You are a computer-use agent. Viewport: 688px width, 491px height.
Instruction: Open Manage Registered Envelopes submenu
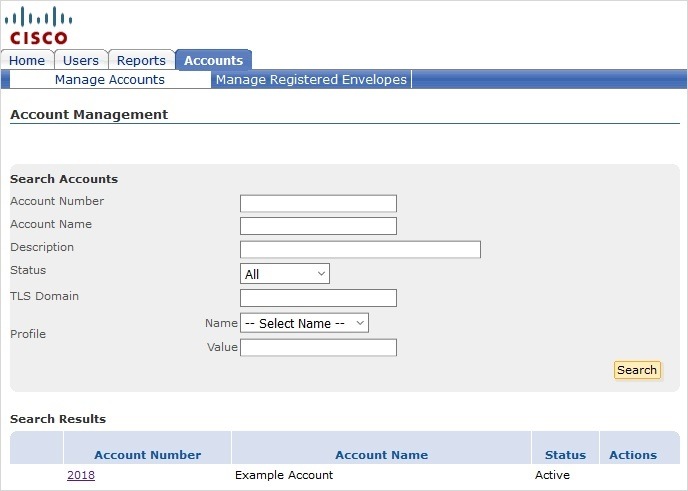311,80
